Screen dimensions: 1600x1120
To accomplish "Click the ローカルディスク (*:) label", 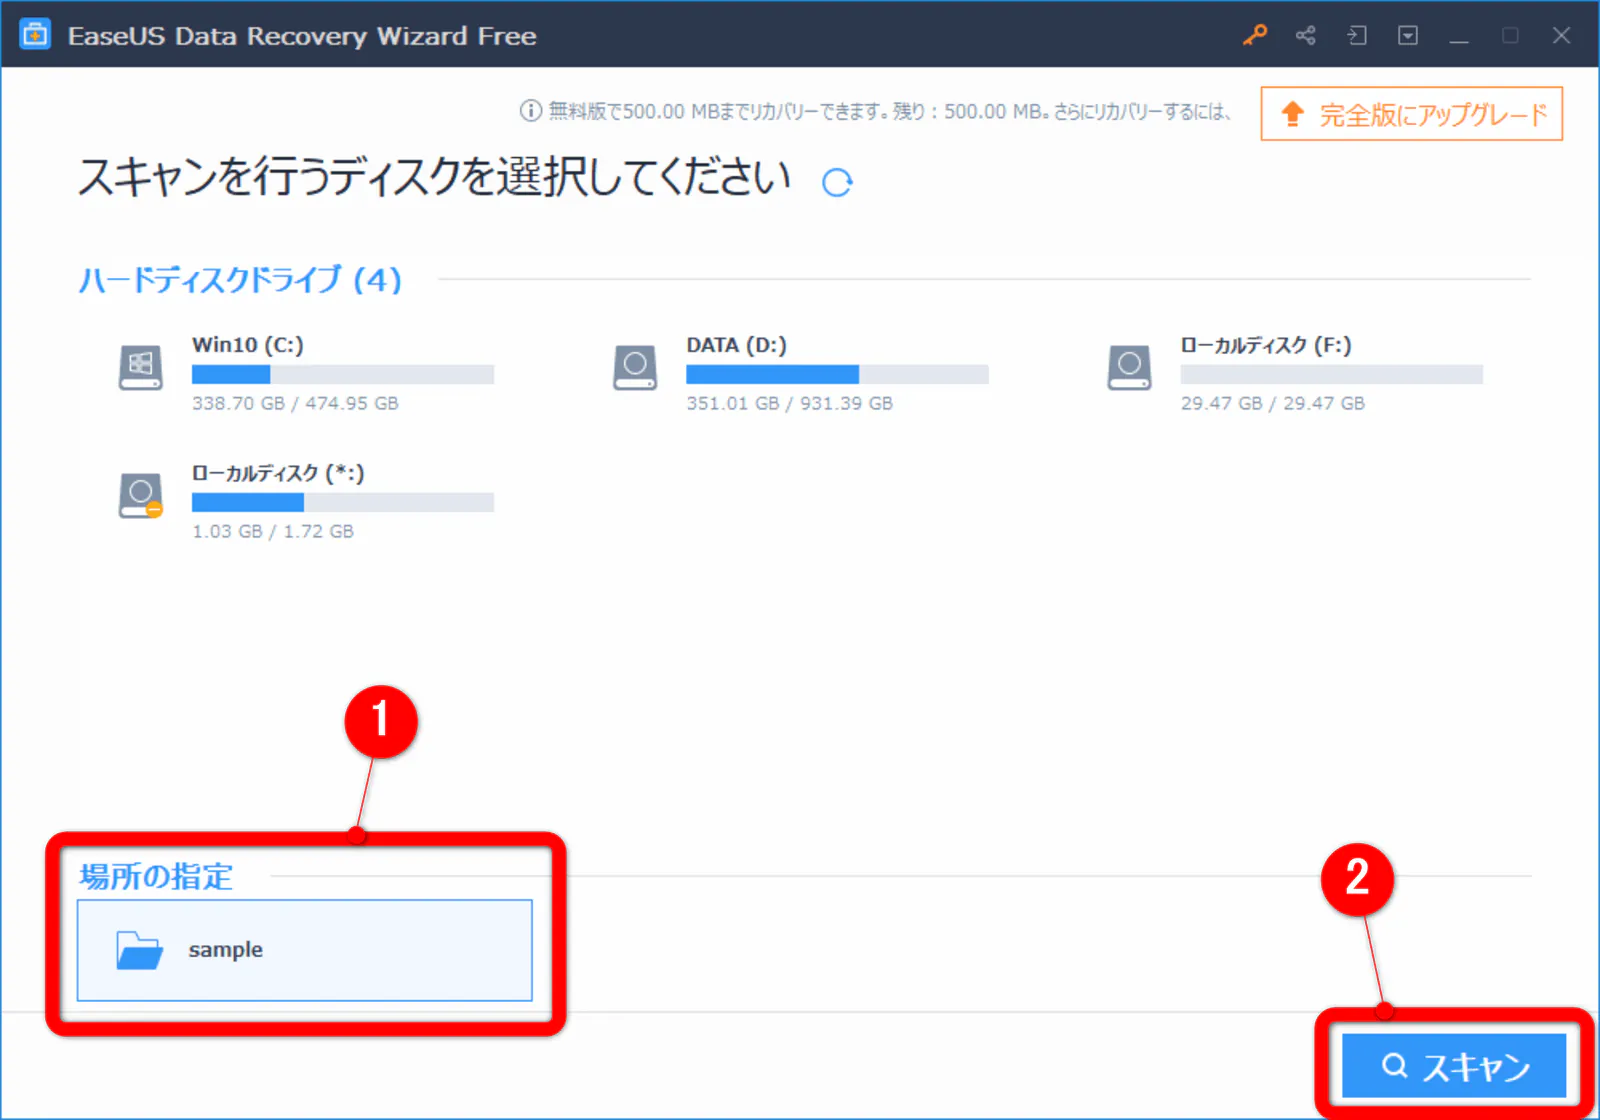I will click(x=278, y=473).
